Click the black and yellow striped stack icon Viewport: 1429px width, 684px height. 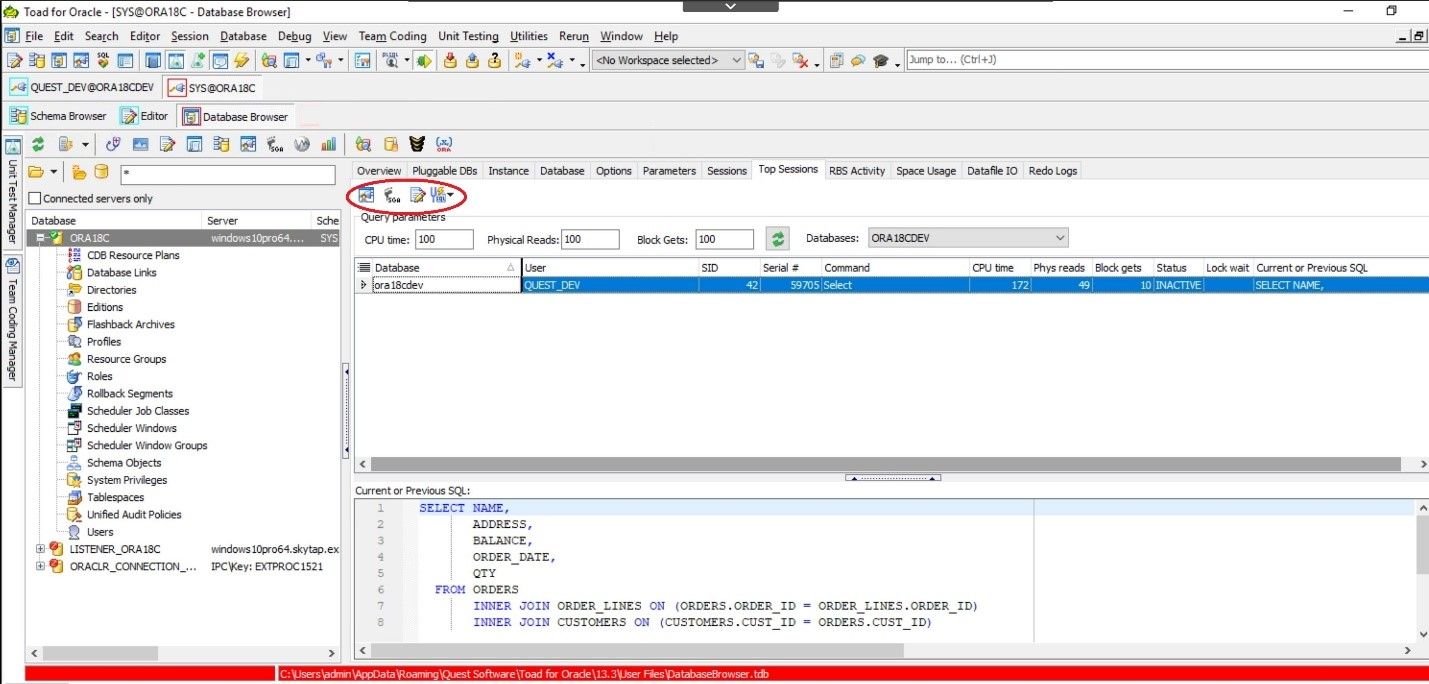click(418, 144)
